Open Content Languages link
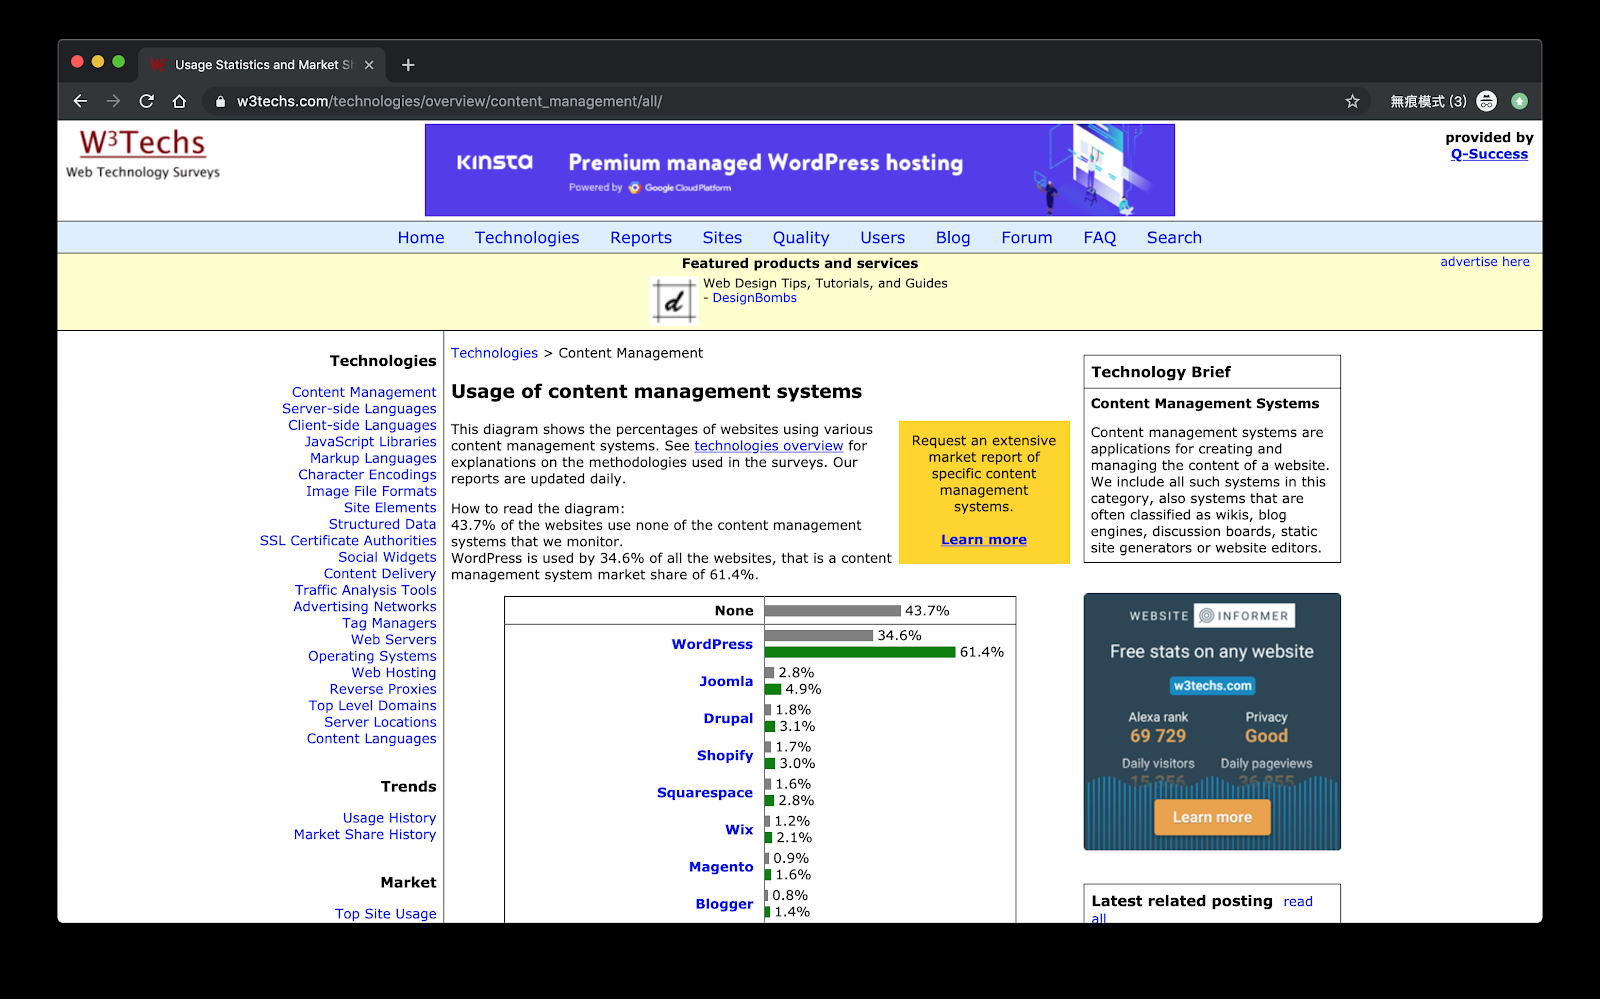The image size is (1600, 999). (371, 739)
